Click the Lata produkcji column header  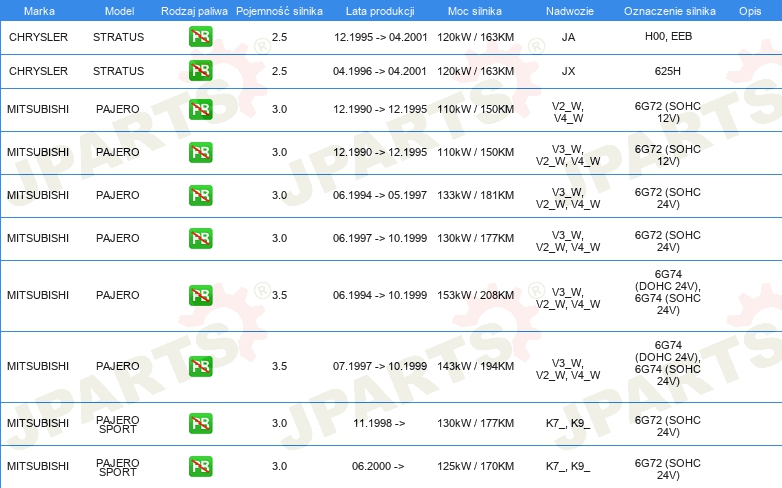[380, 11]
